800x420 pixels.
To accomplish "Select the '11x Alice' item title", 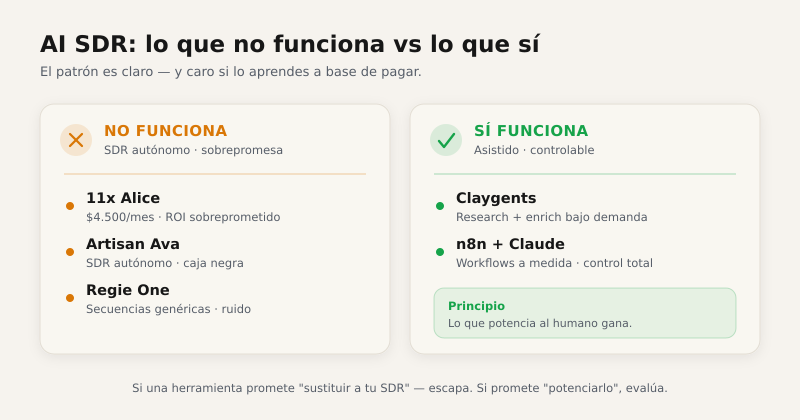I will [123, 198].
